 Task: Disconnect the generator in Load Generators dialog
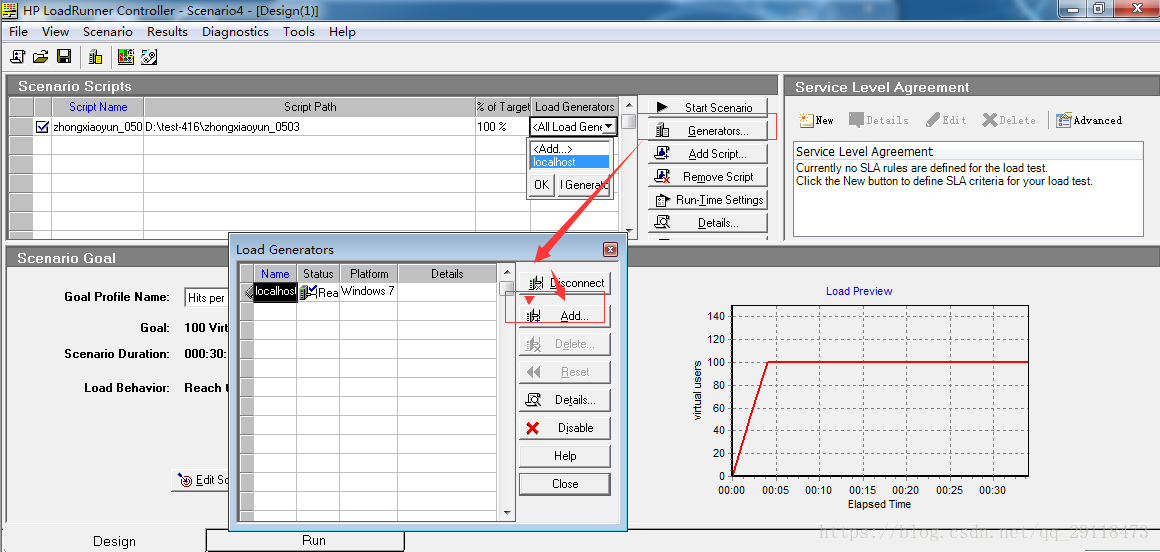click(x=565, y=283)
